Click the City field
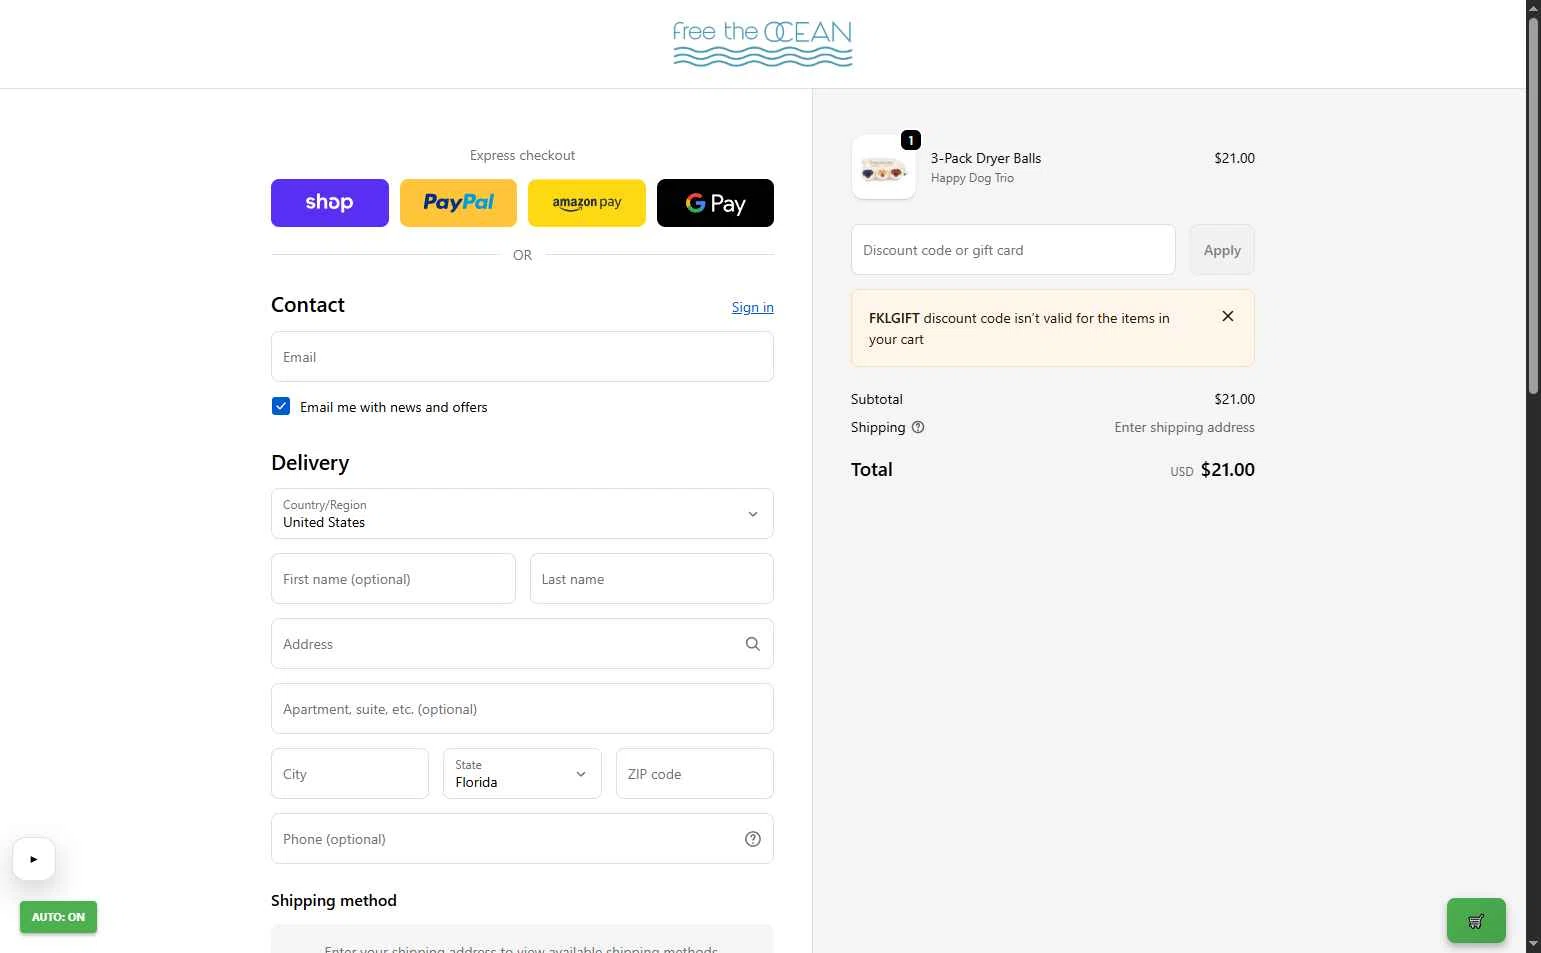 tap(350, 774)
